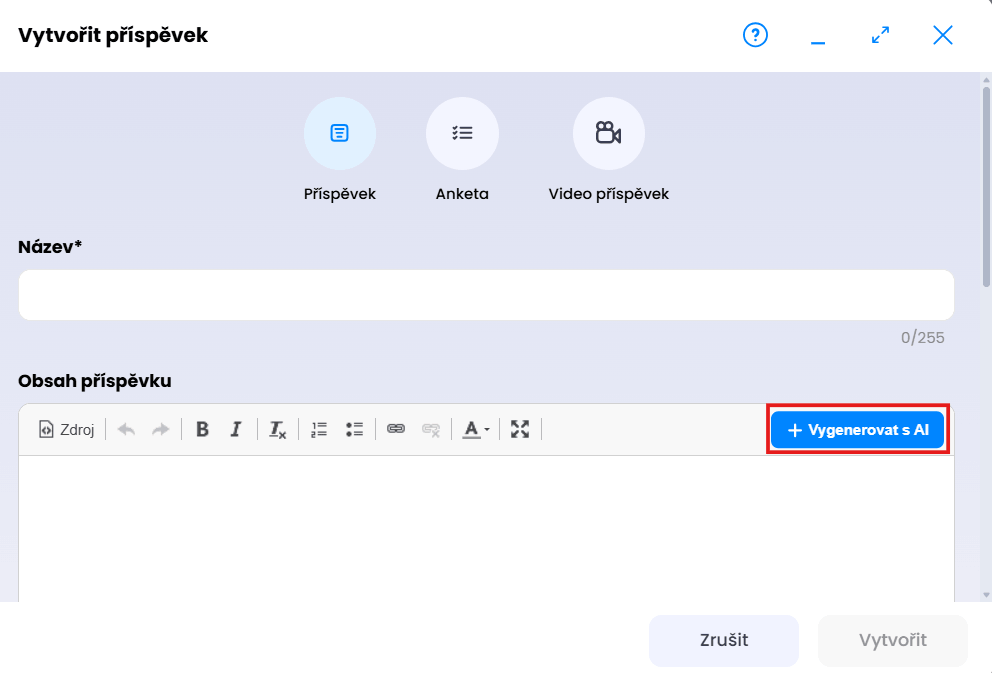Click the Zrušit cancel button
This screenshot has height=673, width=992.
pos(724,641)
